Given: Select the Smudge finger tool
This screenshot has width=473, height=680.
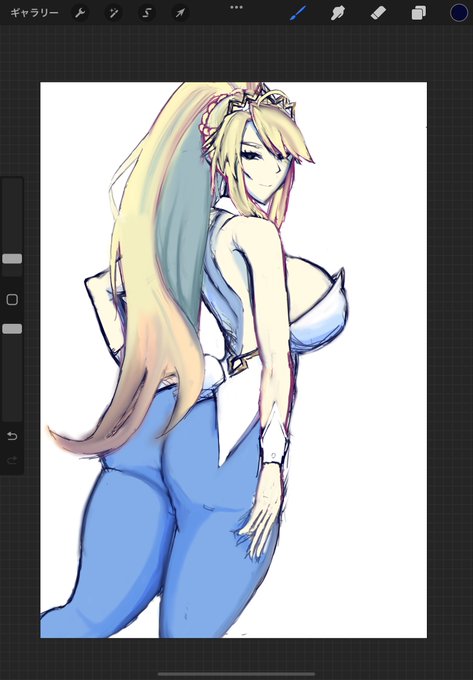Looking at the screenshot, I should coord(337,13).
